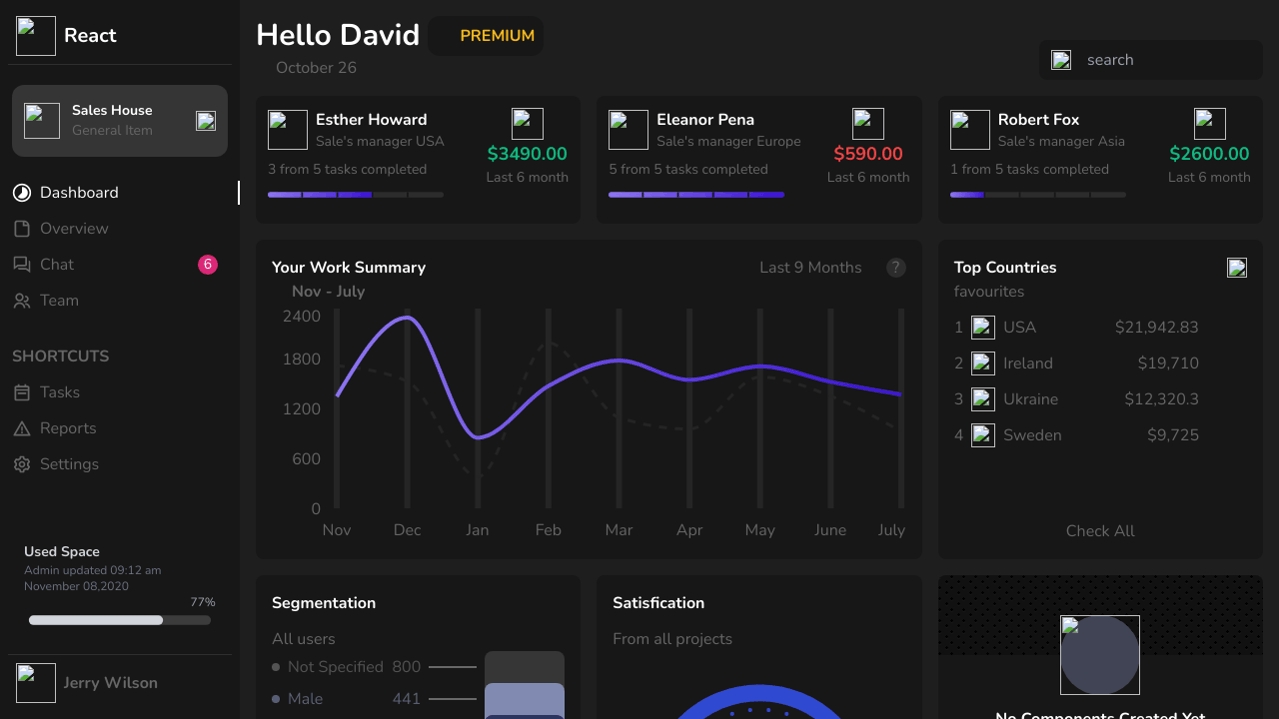
Task: Click the 77% used space label
Action: coord(203,603)
